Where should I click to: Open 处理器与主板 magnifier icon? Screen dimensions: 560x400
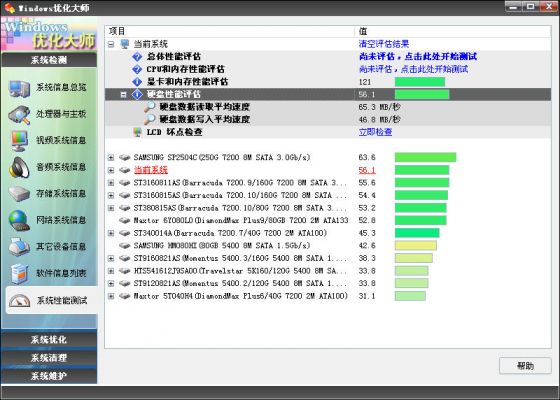point(19,115)
